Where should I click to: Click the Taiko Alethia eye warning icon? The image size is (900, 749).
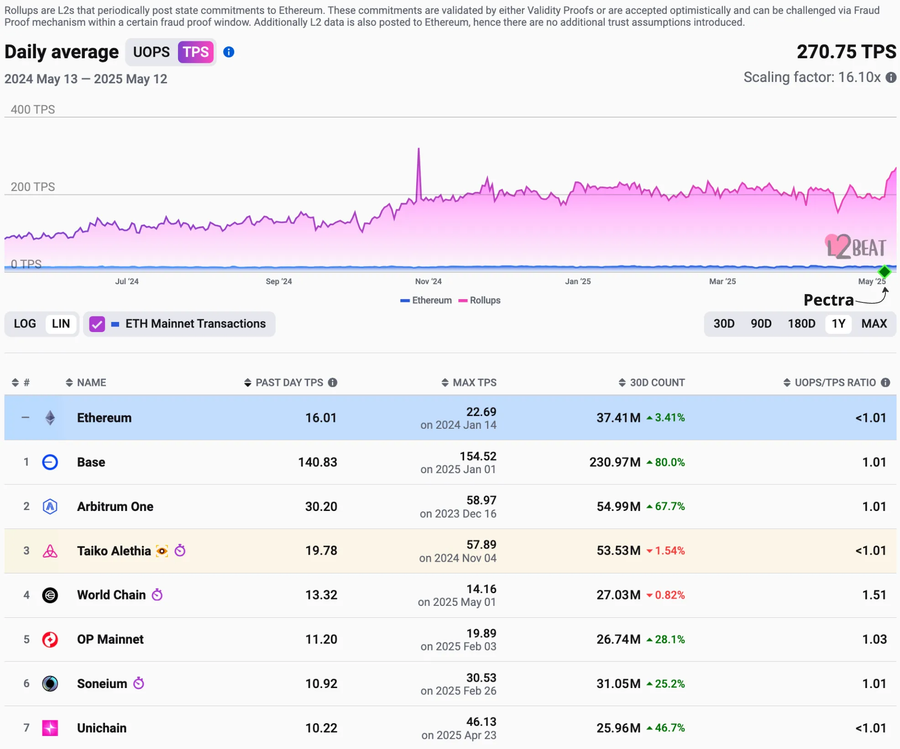[x=162, y=551]
